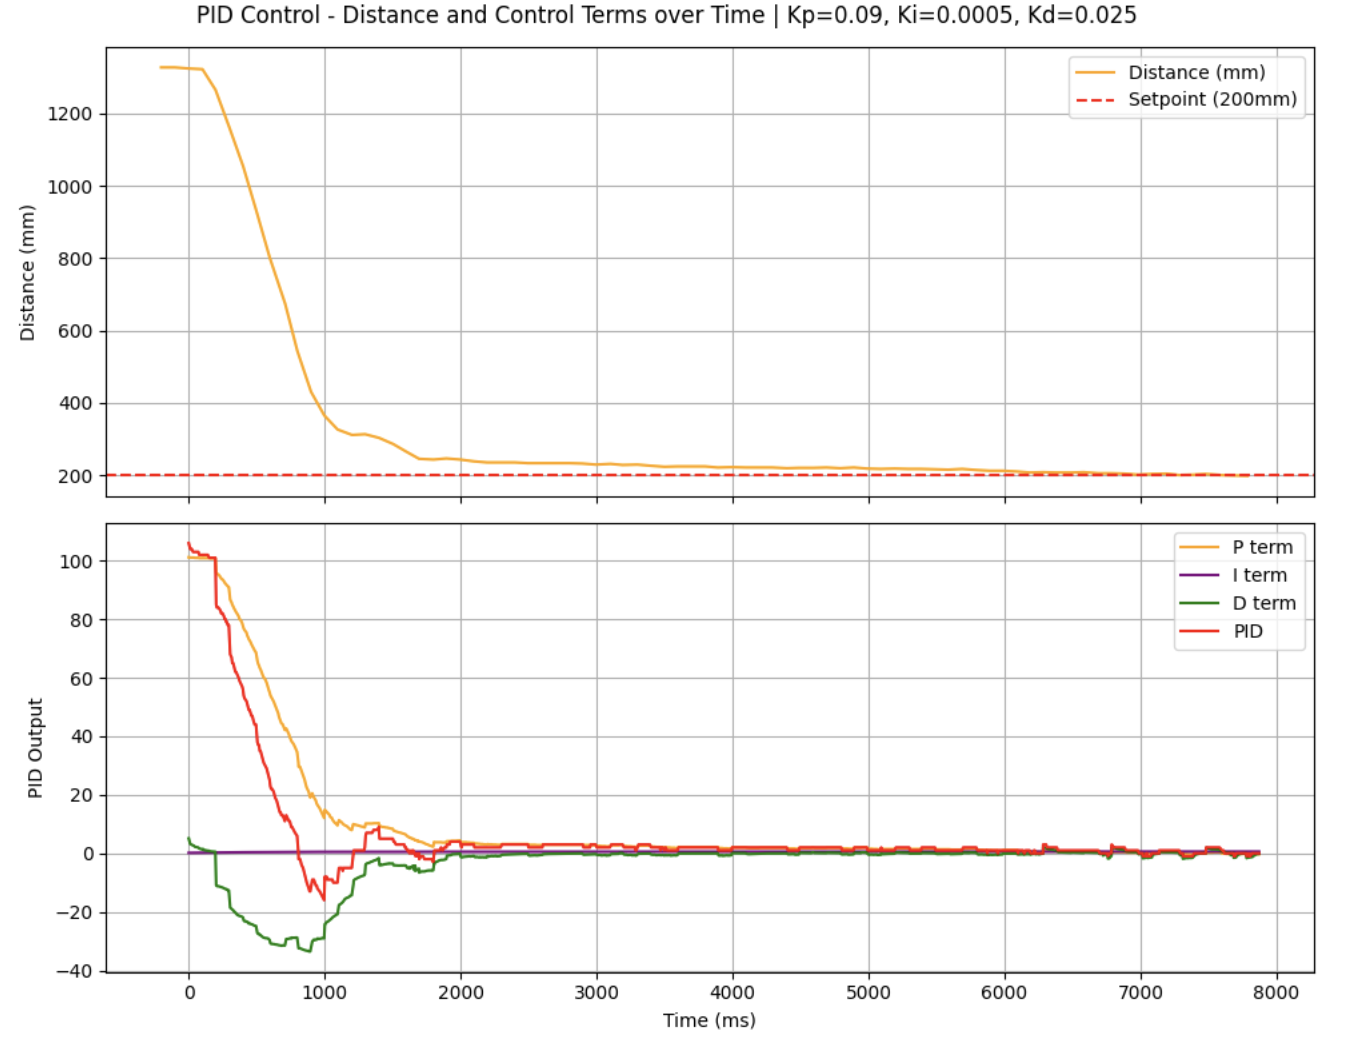1354x1044 pixels.
Task: Click the dashed red Setpoint legend line
Action: point(1095,100)
